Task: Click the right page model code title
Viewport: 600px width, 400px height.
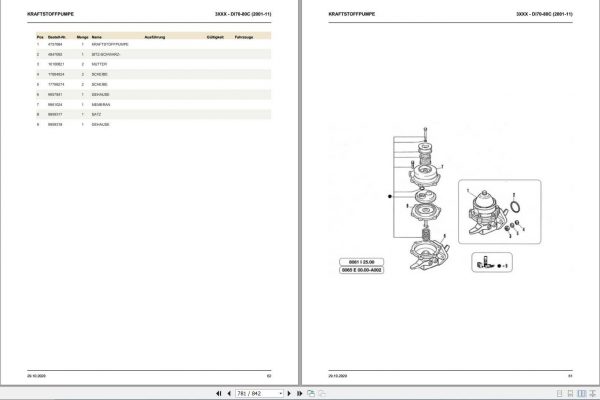Action: click(544, 14)
